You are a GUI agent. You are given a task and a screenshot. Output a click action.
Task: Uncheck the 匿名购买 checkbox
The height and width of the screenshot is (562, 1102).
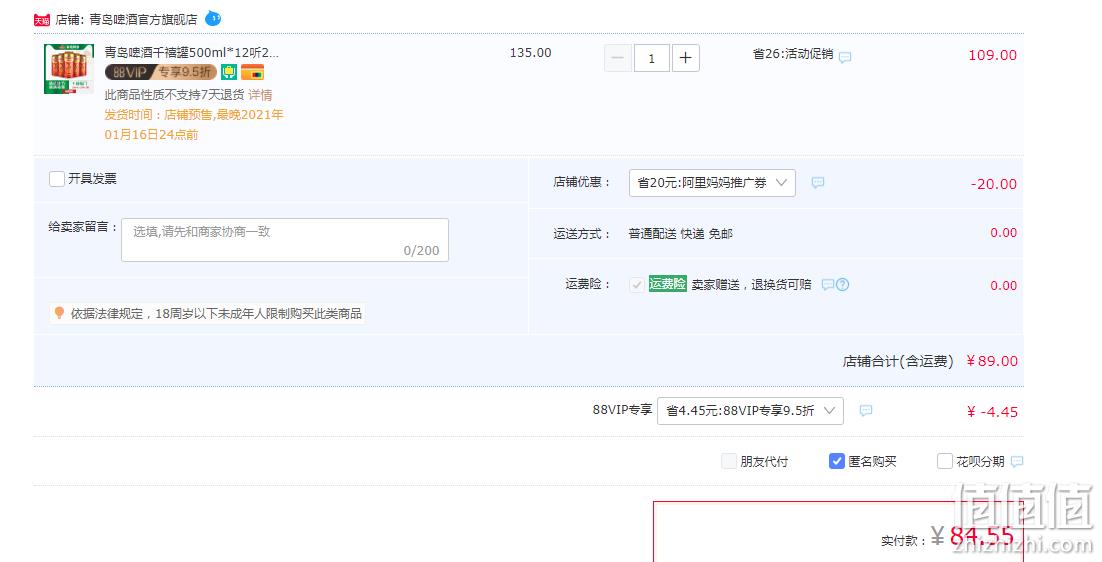pyautogui.click(x=836, y=461)
